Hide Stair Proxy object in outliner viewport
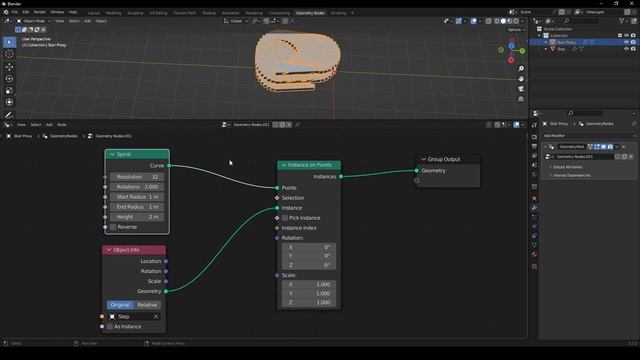Image resolution: width=640 pixels, height=360 pixels. point(626,42)
